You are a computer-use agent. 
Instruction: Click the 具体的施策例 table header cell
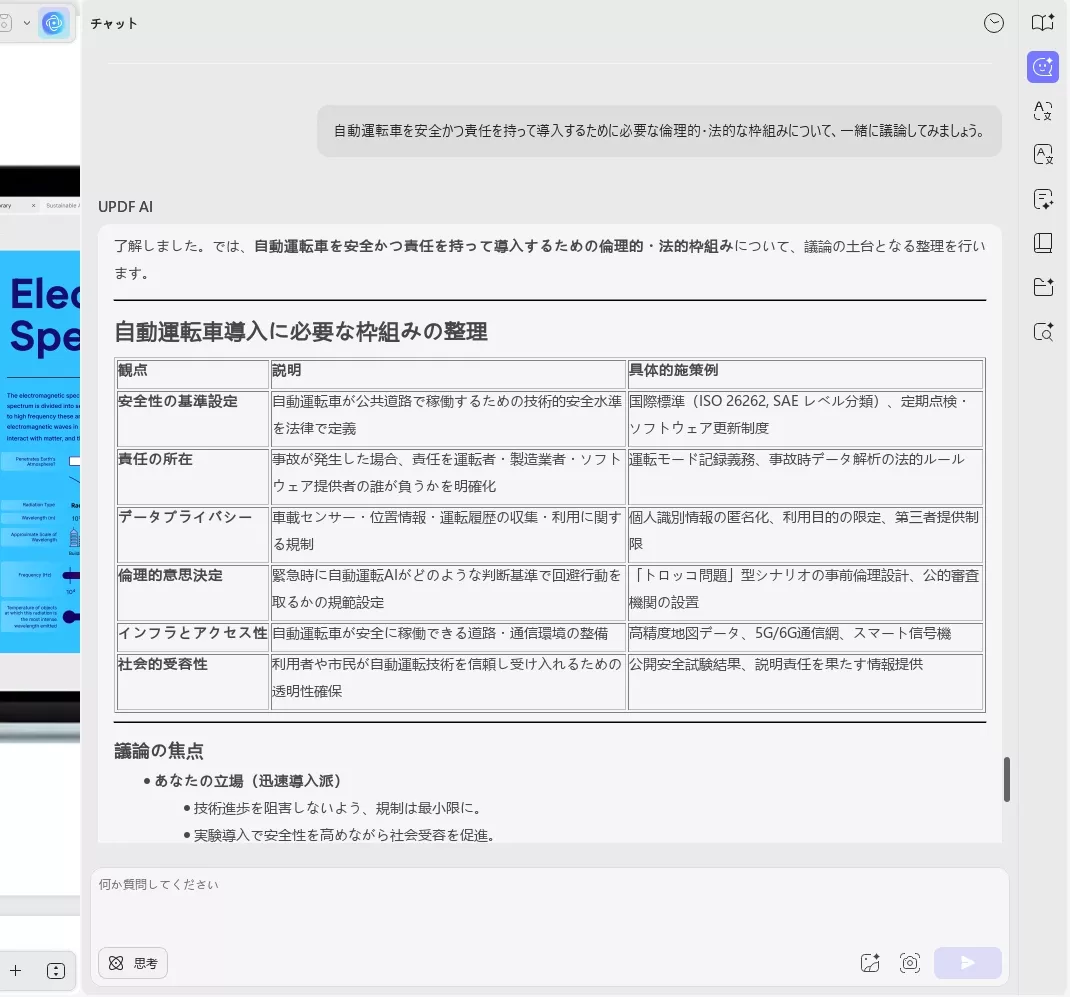[x=805, y=374]
